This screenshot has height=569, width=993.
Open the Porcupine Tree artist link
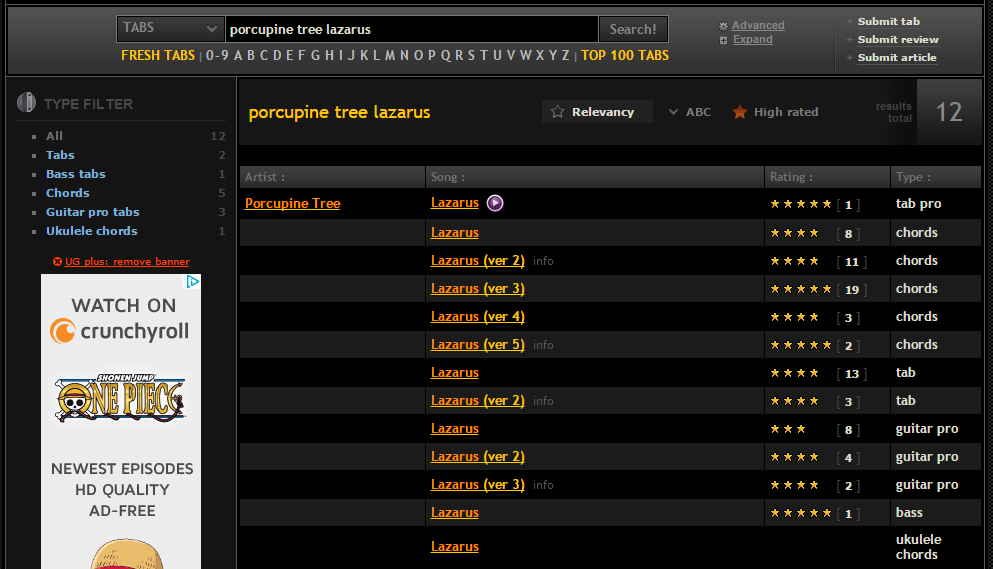(293, 203)
